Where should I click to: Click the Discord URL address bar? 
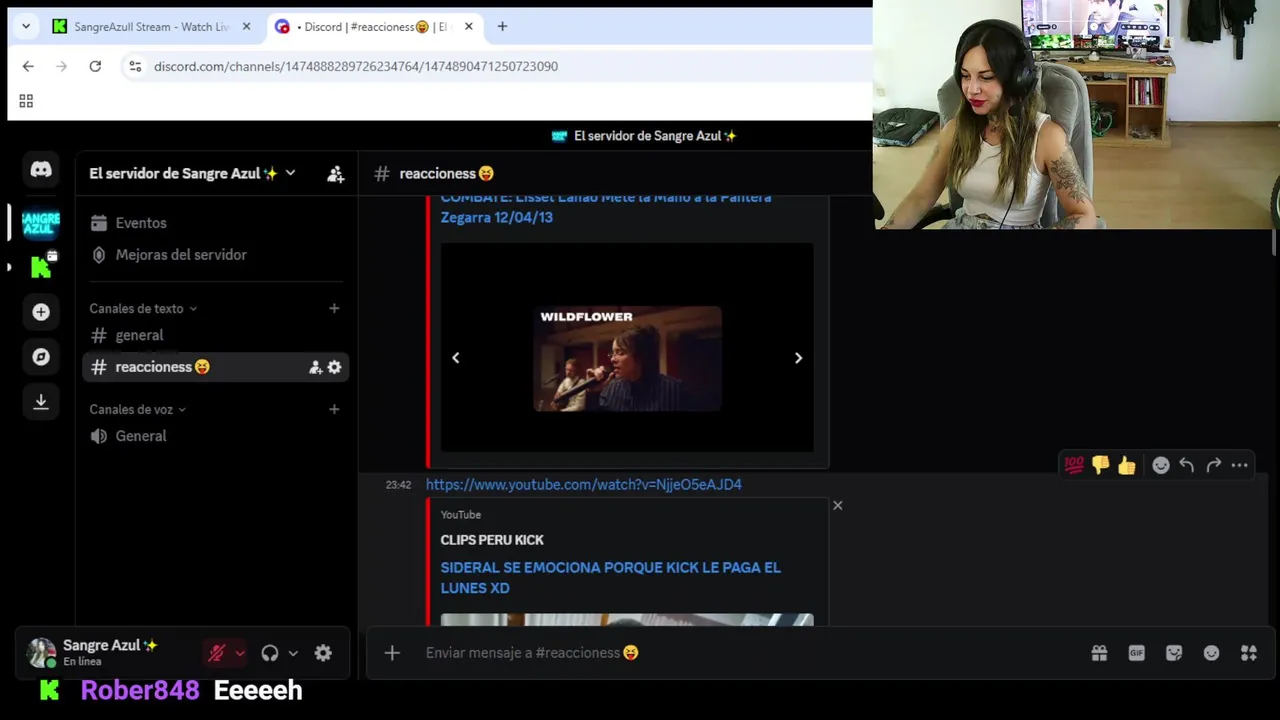pos(356,66)
